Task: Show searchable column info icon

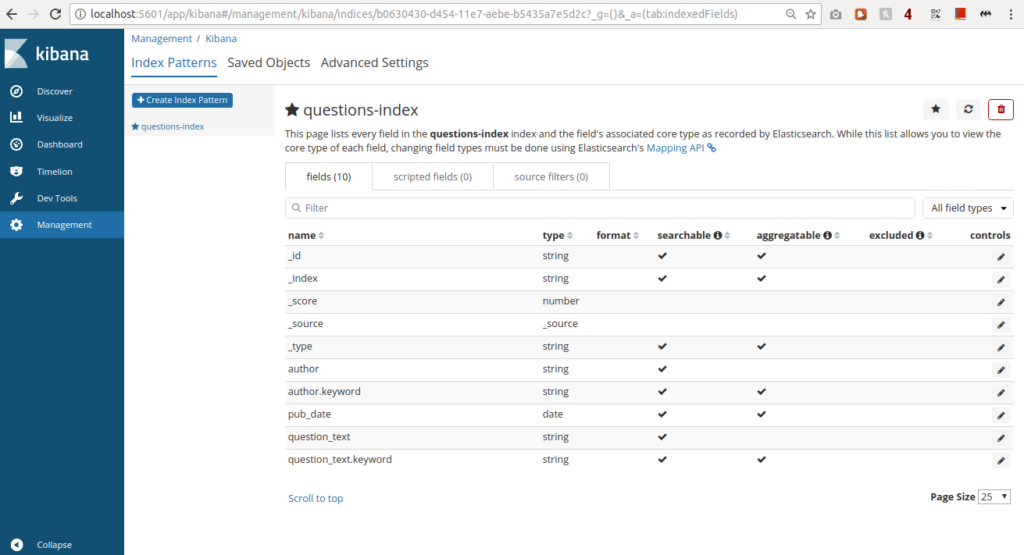Action: coord(718,235)
